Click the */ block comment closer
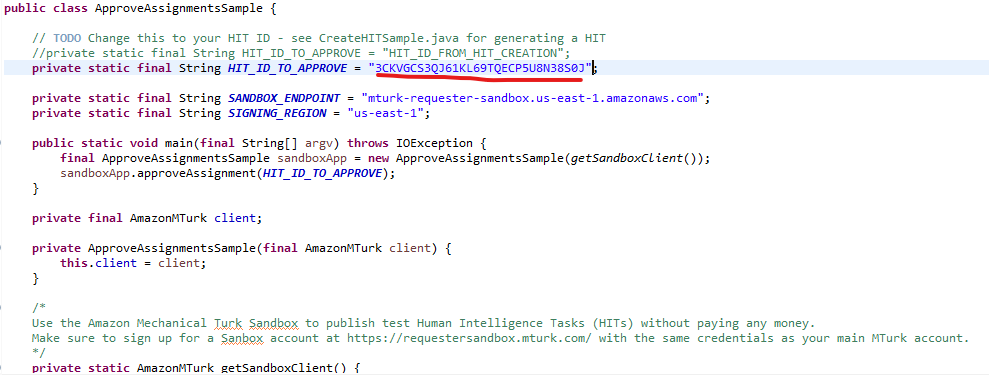This screenshot has height=375, width=989. (x=39, y=353)
